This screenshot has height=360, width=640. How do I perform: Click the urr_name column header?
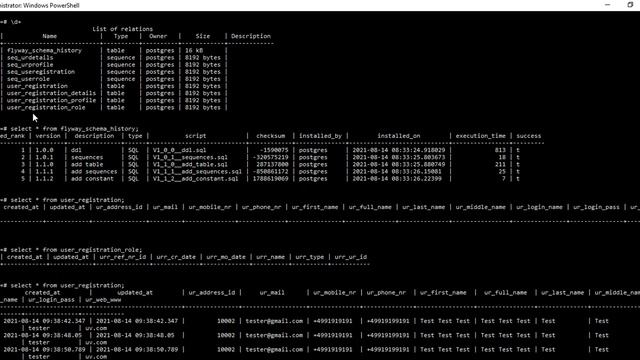coord(270,257)
